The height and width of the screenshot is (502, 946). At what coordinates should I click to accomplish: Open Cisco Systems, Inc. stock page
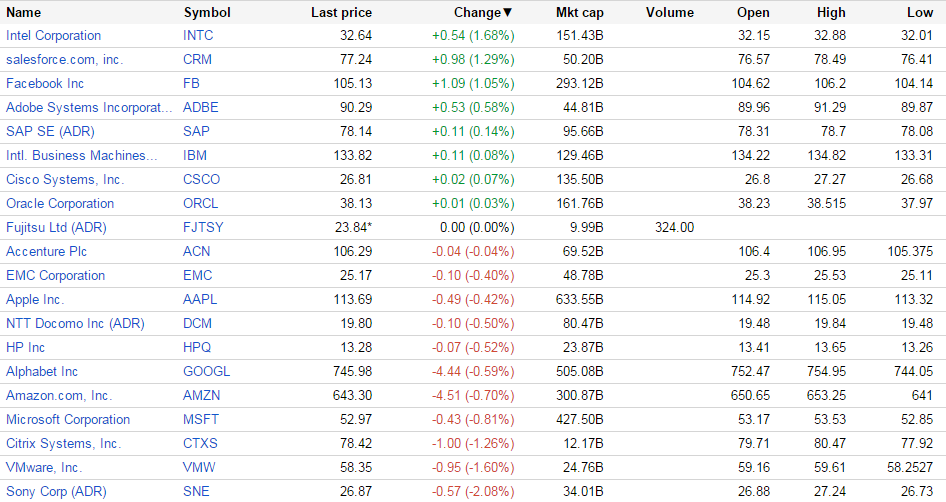[65, 179]
